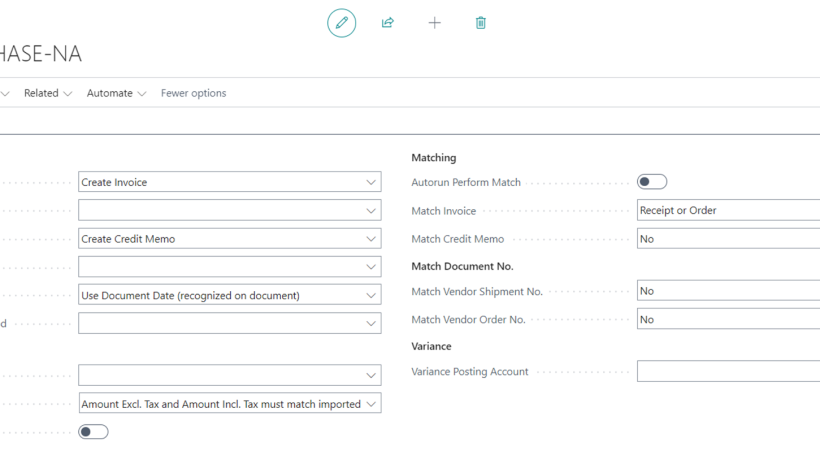
Task: Click the plus icon to create new
Action: coord(434,23)
